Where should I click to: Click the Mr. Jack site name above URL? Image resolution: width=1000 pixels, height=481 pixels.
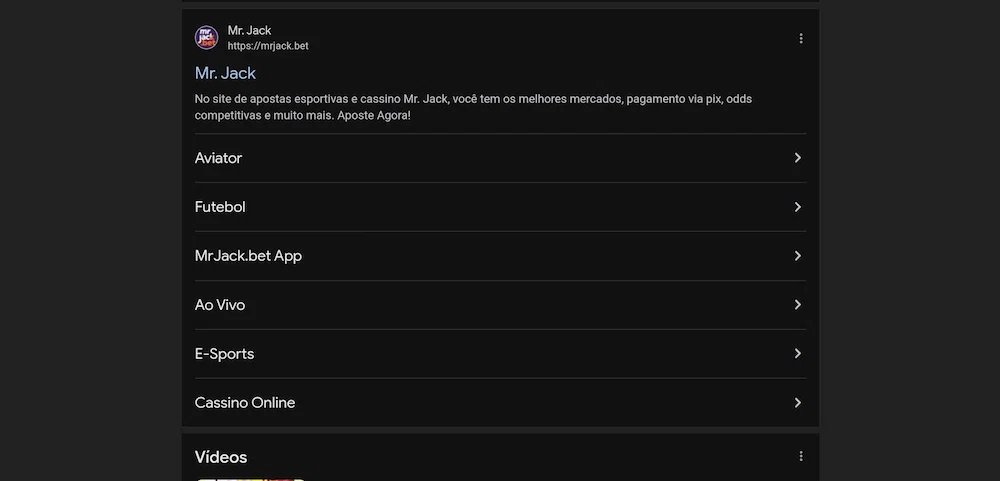(x=249, y=30)
